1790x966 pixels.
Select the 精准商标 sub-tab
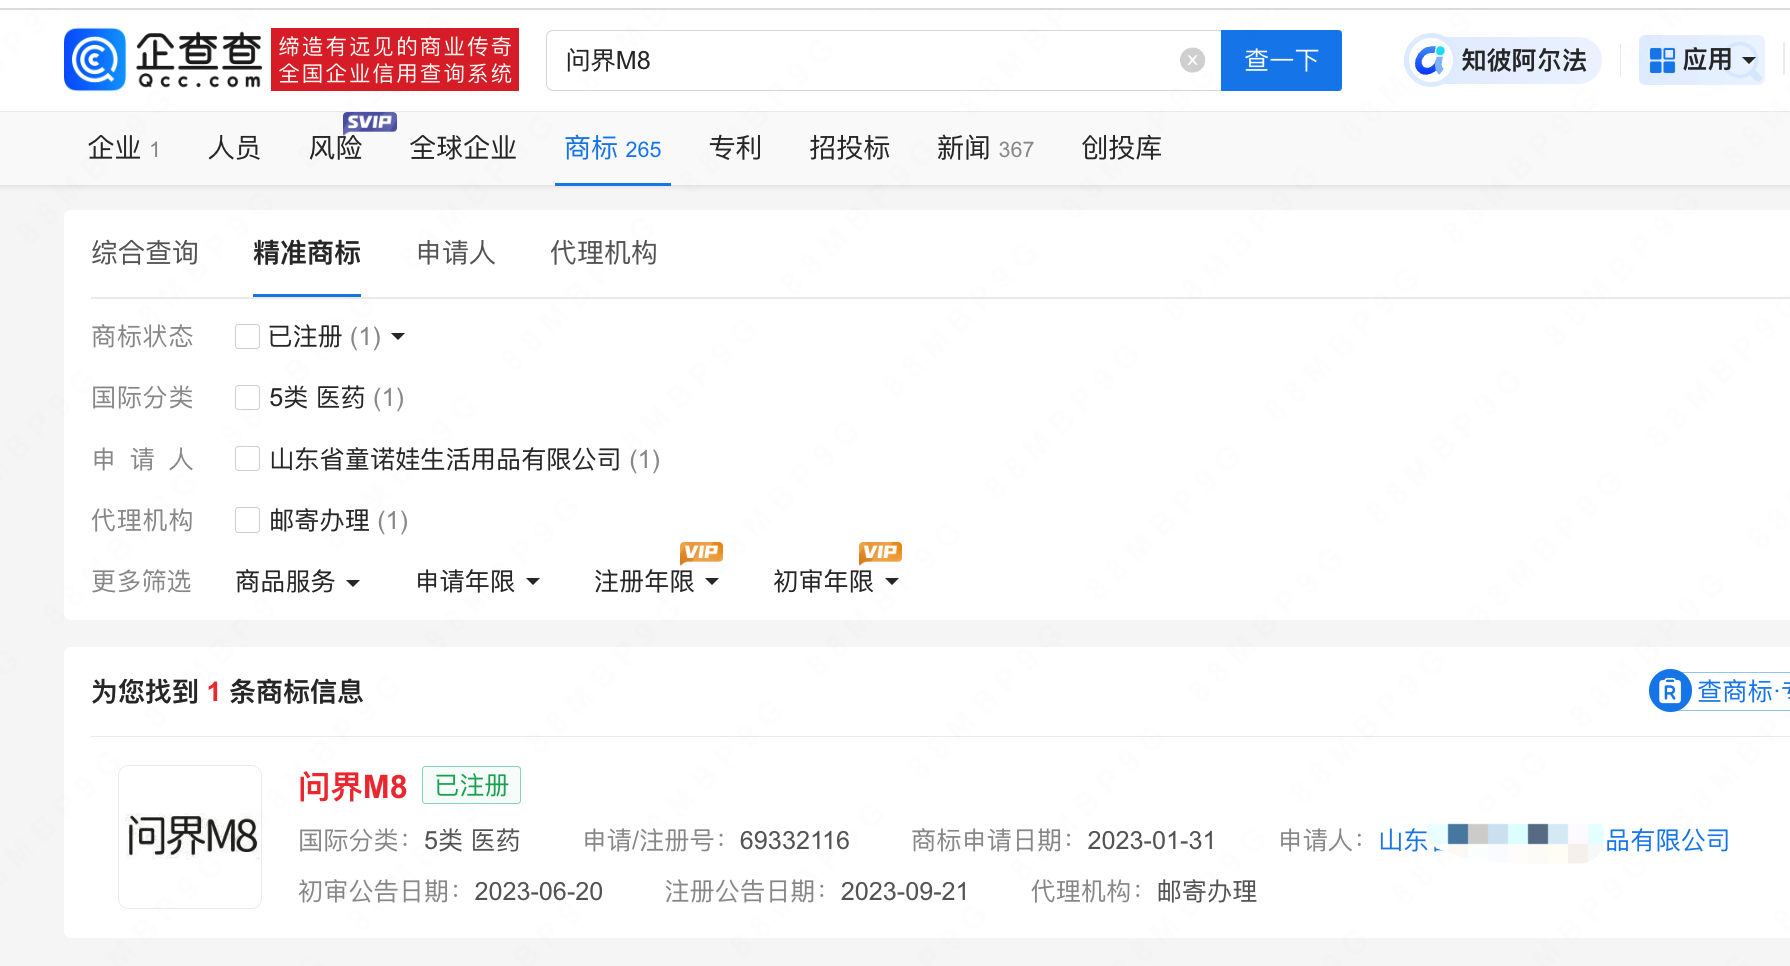pyautogui.click(x=307, y=253)
